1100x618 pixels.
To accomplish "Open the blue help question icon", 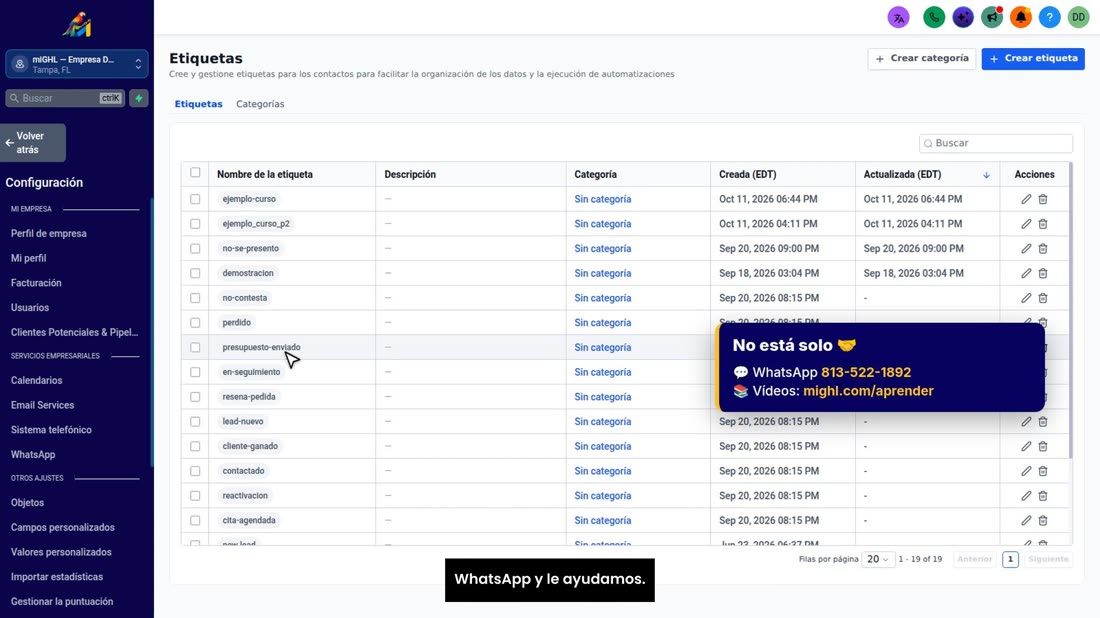I will click(x=1049, y=18).
